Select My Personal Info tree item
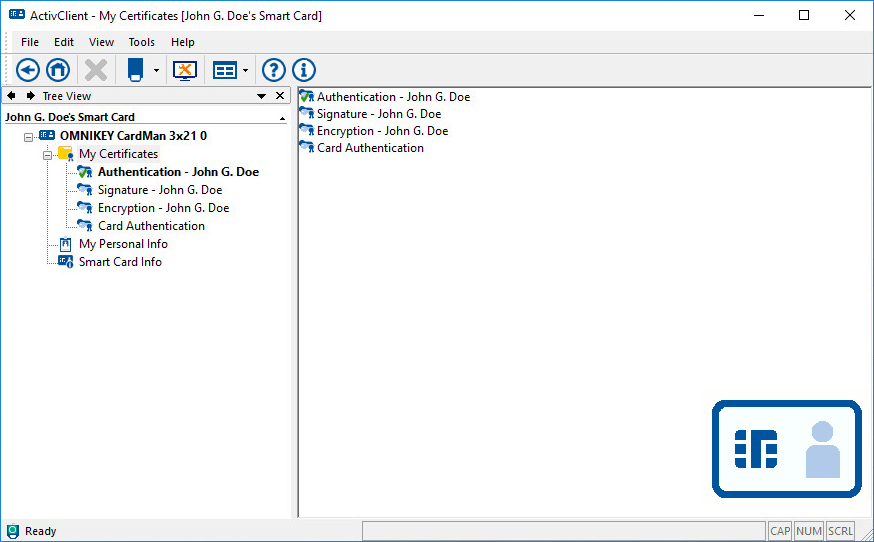 pos(123,244)
